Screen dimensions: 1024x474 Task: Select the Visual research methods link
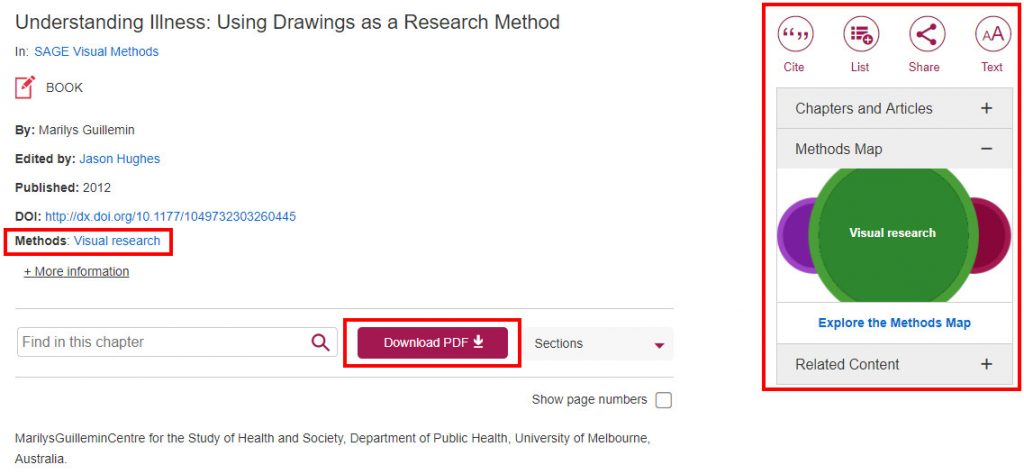[x=117, y=241]
